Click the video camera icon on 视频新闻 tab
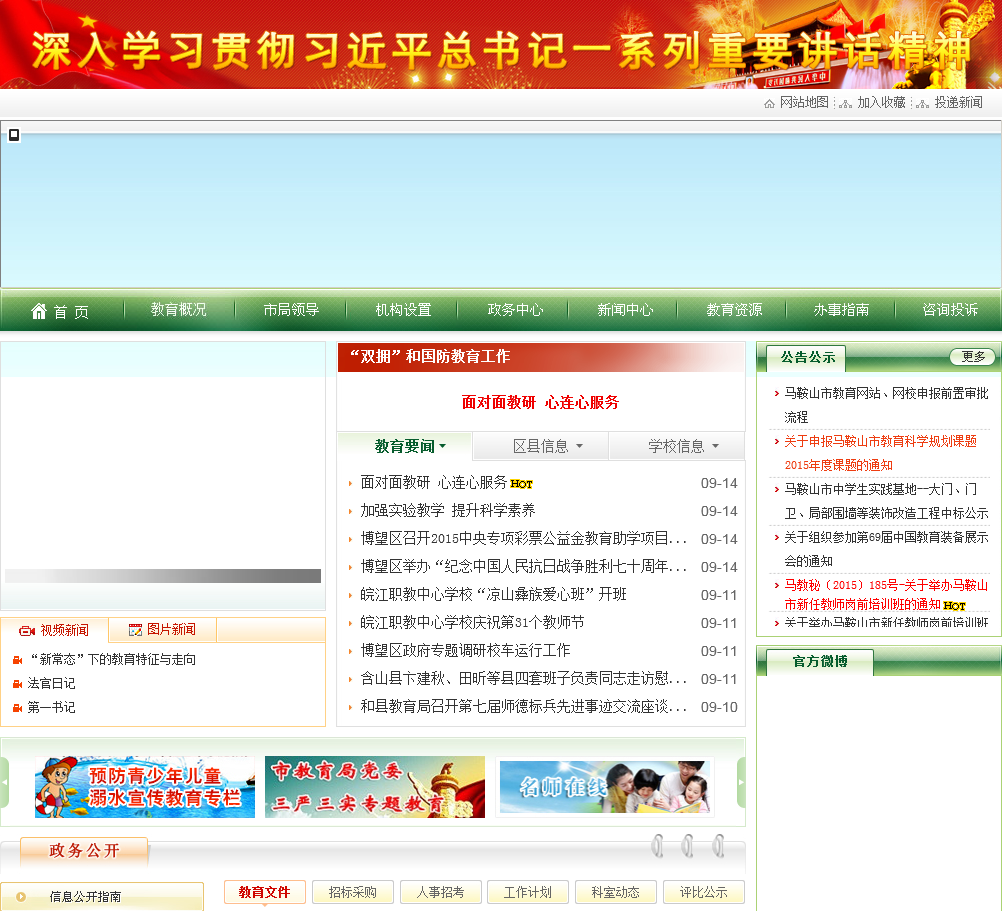 coord(27,631)
